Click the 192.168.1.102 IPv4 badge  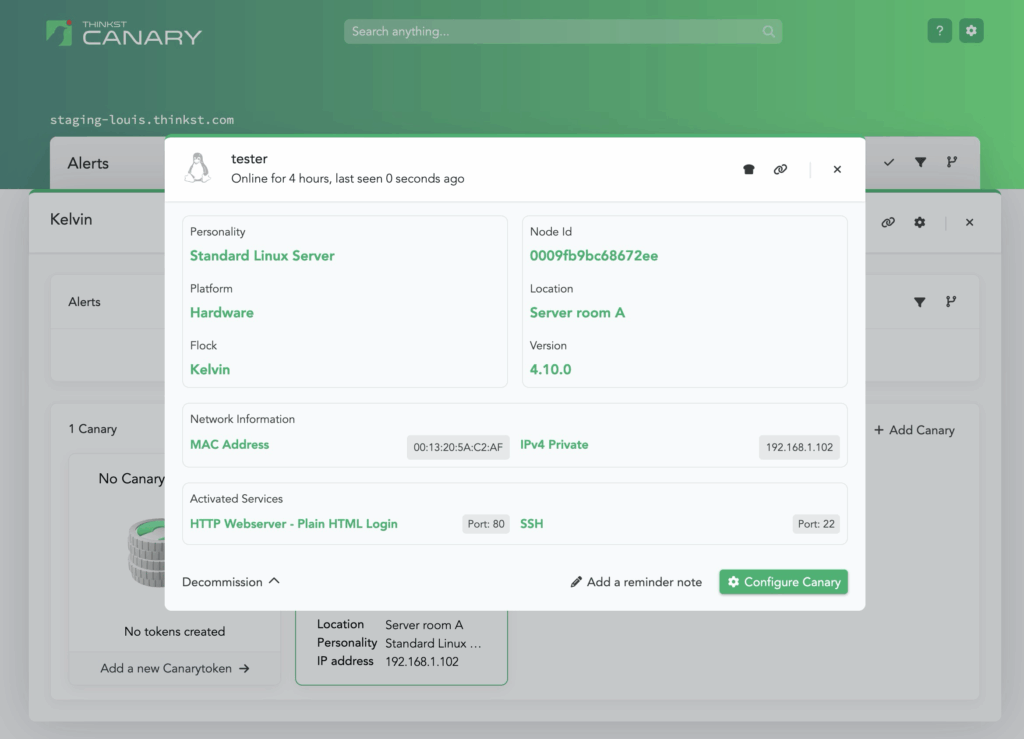click(799, 447)
